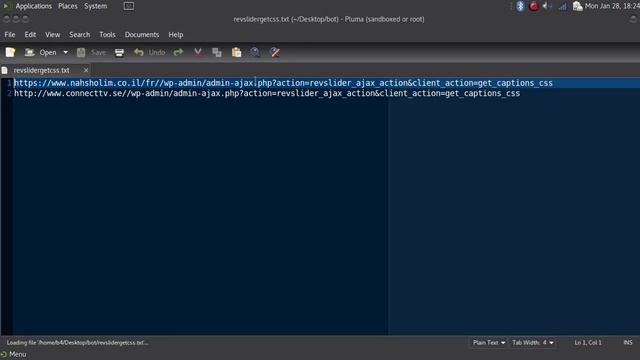Click the red tray indicator icon
The width and height of the screenshot is (640, 360).
click(x=533, y=6)
